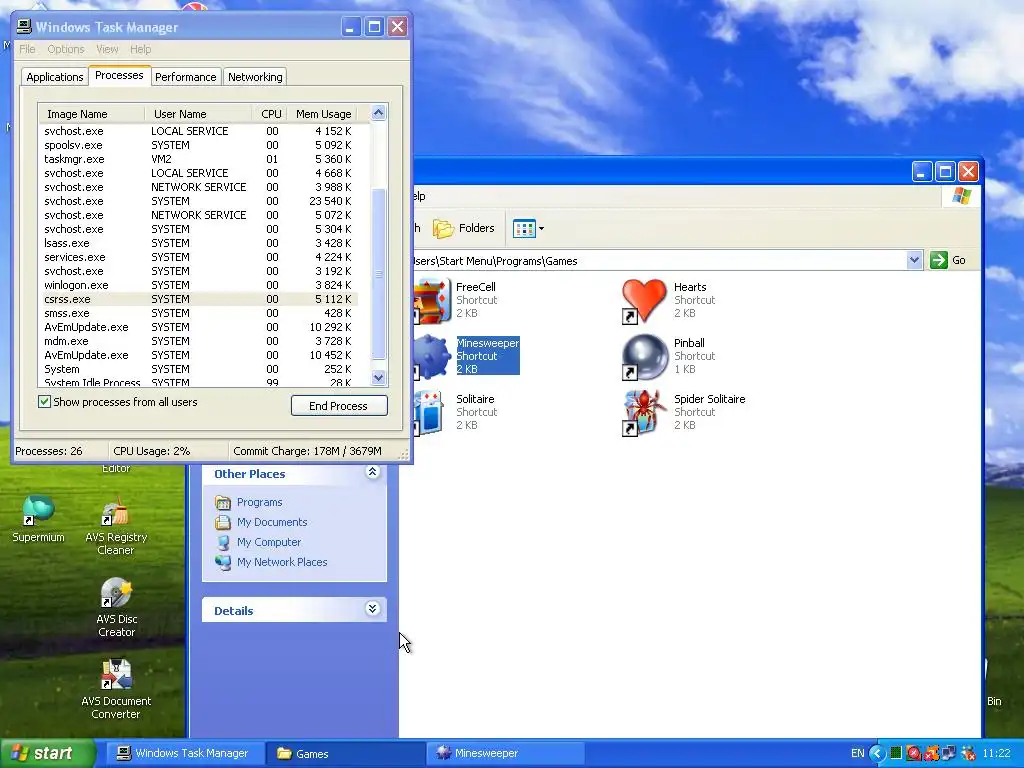Viewport: 1024px width, 768px height.
Task: Select the services.exe process row
Action: click(198, 257)
